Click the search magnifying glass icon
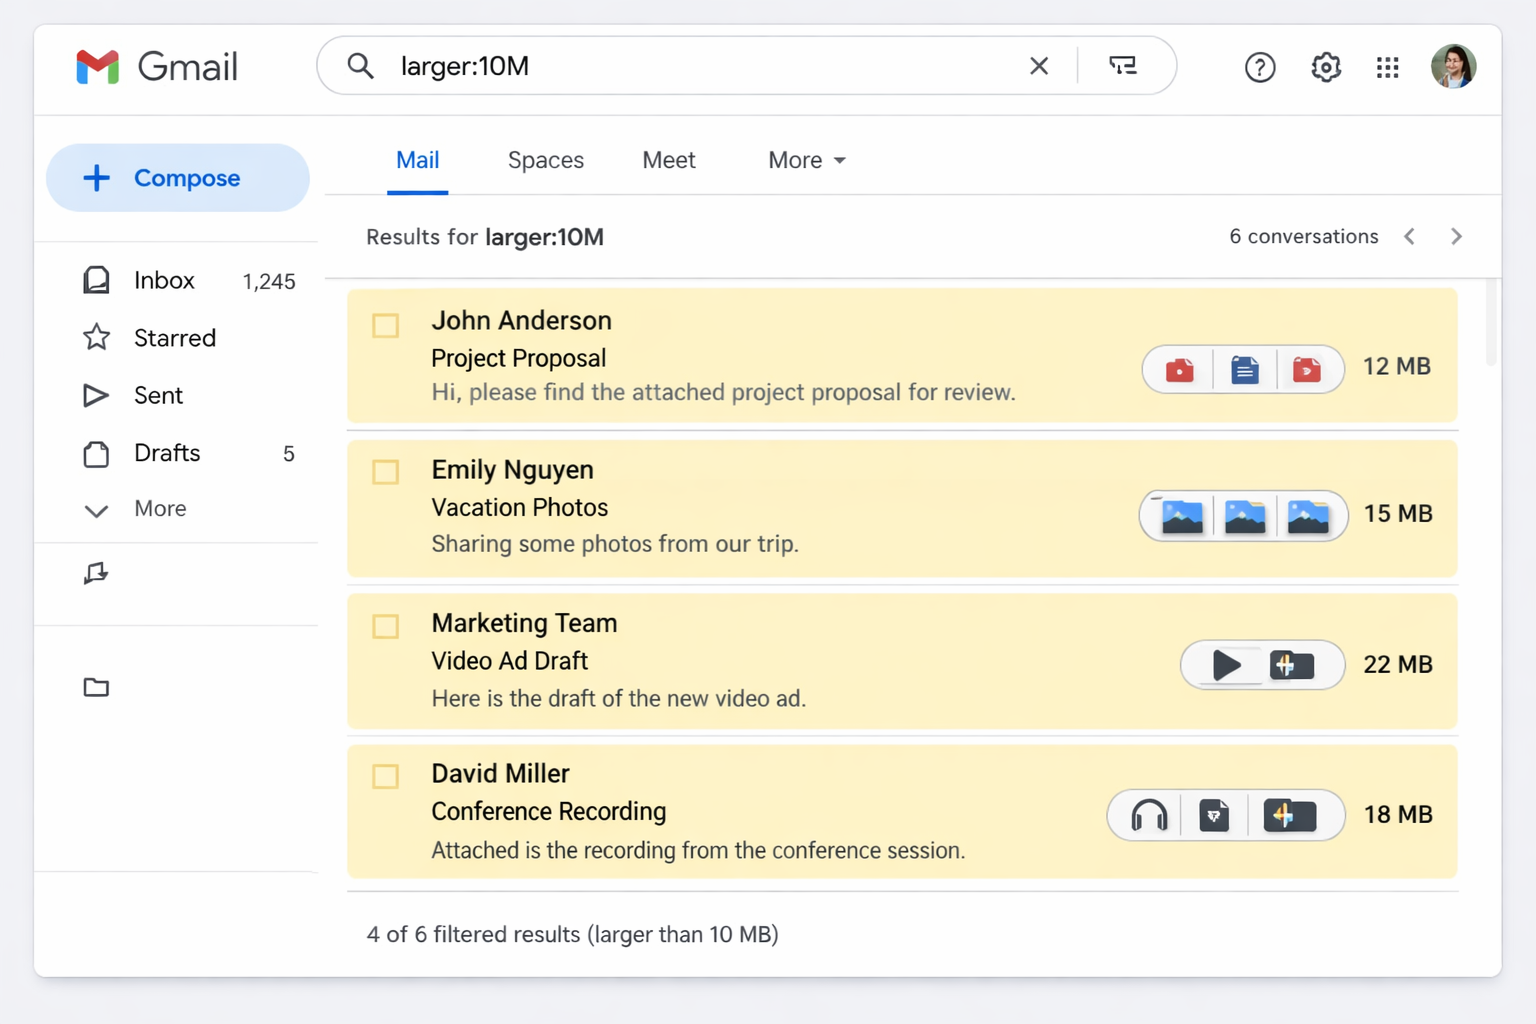This screenshot has width=1536, height=1024. pyautogui.click(x=359, y=66)
